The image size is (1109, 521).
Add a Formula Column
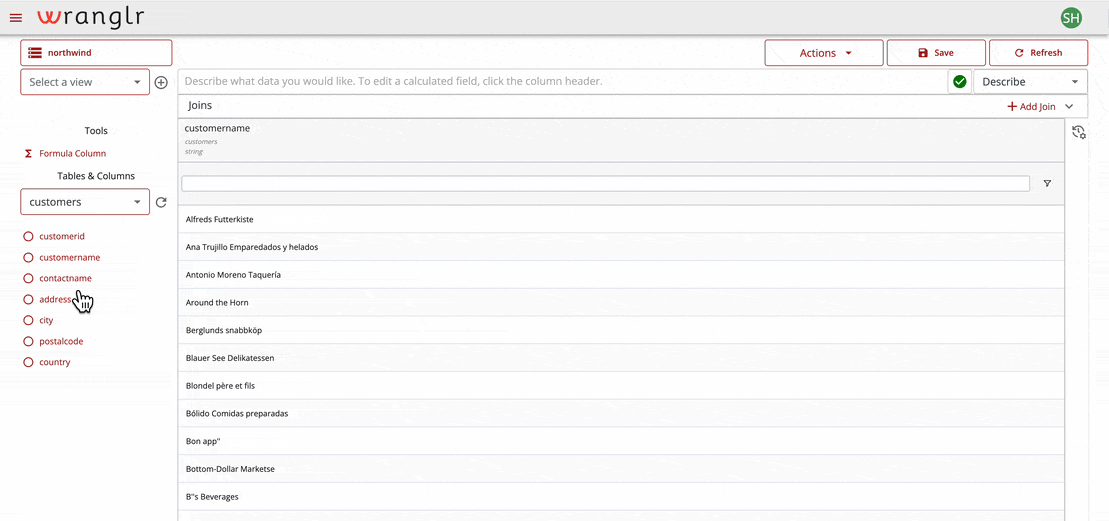click(65, 153)
